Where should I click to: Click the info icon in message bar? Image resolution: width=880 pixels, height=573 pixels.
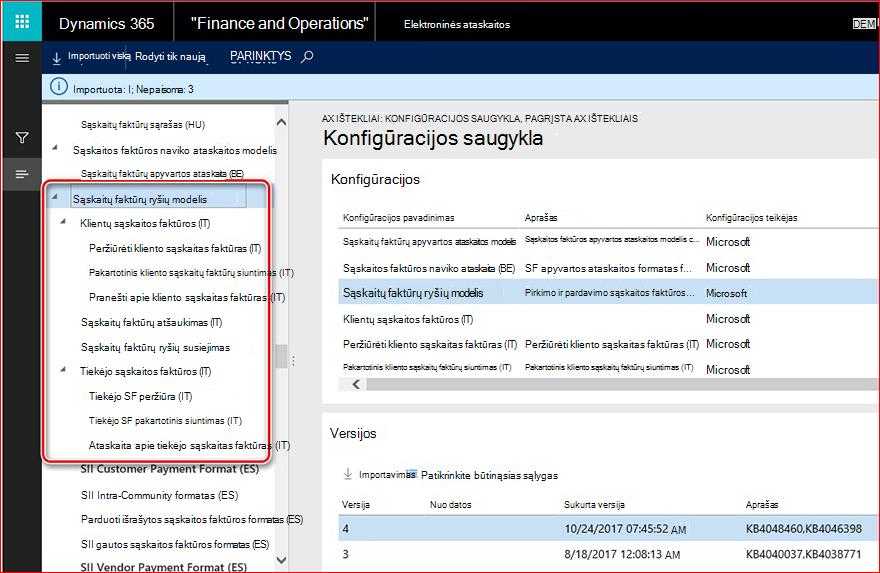pyautogui.click(x=58, y=87)
